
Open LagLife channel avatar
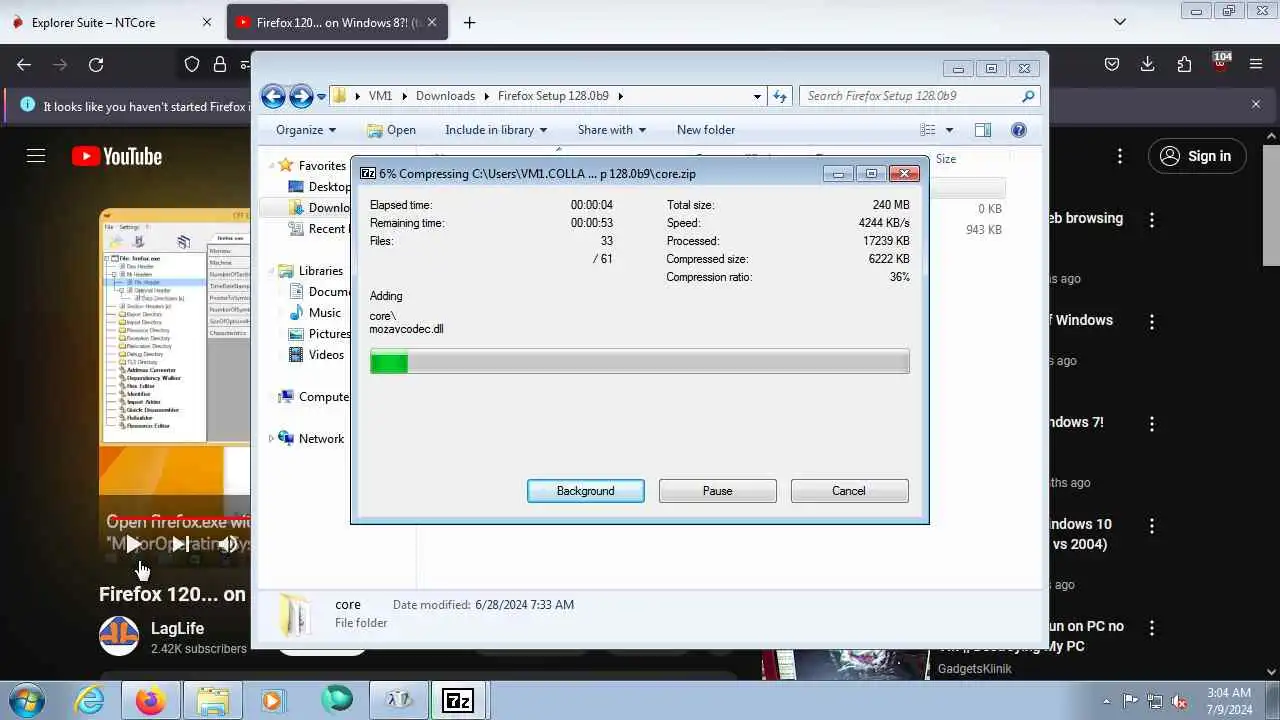[x=119, y=636]
